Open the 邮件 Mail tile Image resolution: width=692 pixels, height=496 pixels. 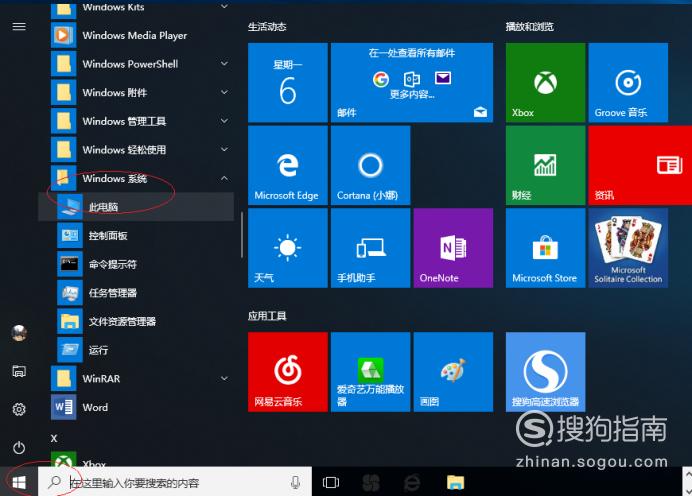[x=412, y=83]
